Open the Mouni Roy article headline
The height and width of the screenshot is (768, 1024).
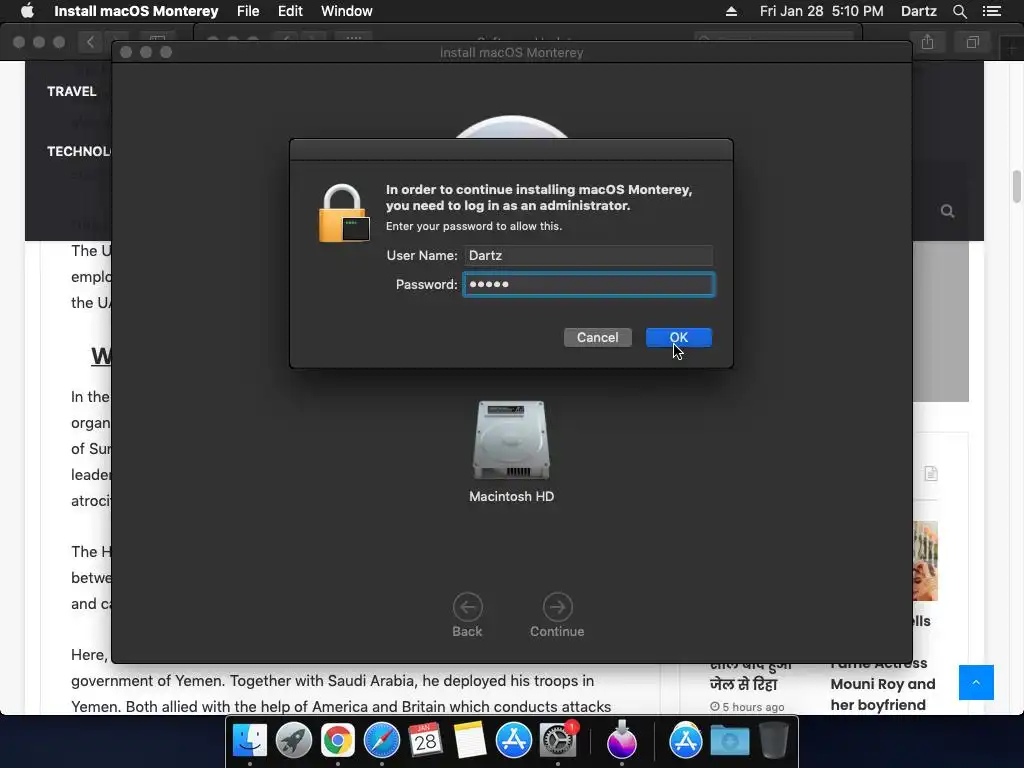[883, 684]
